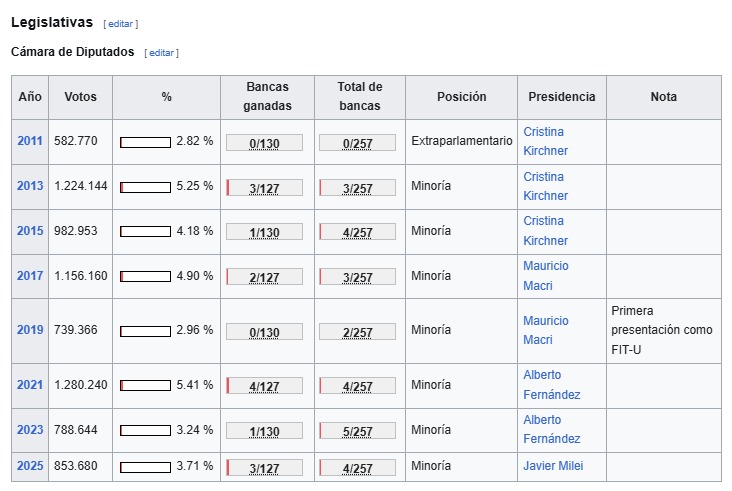Viewport: 732px width, 491px height.
Task: Click the 5.41 % vote percentage bar
Action: point(145,385)
